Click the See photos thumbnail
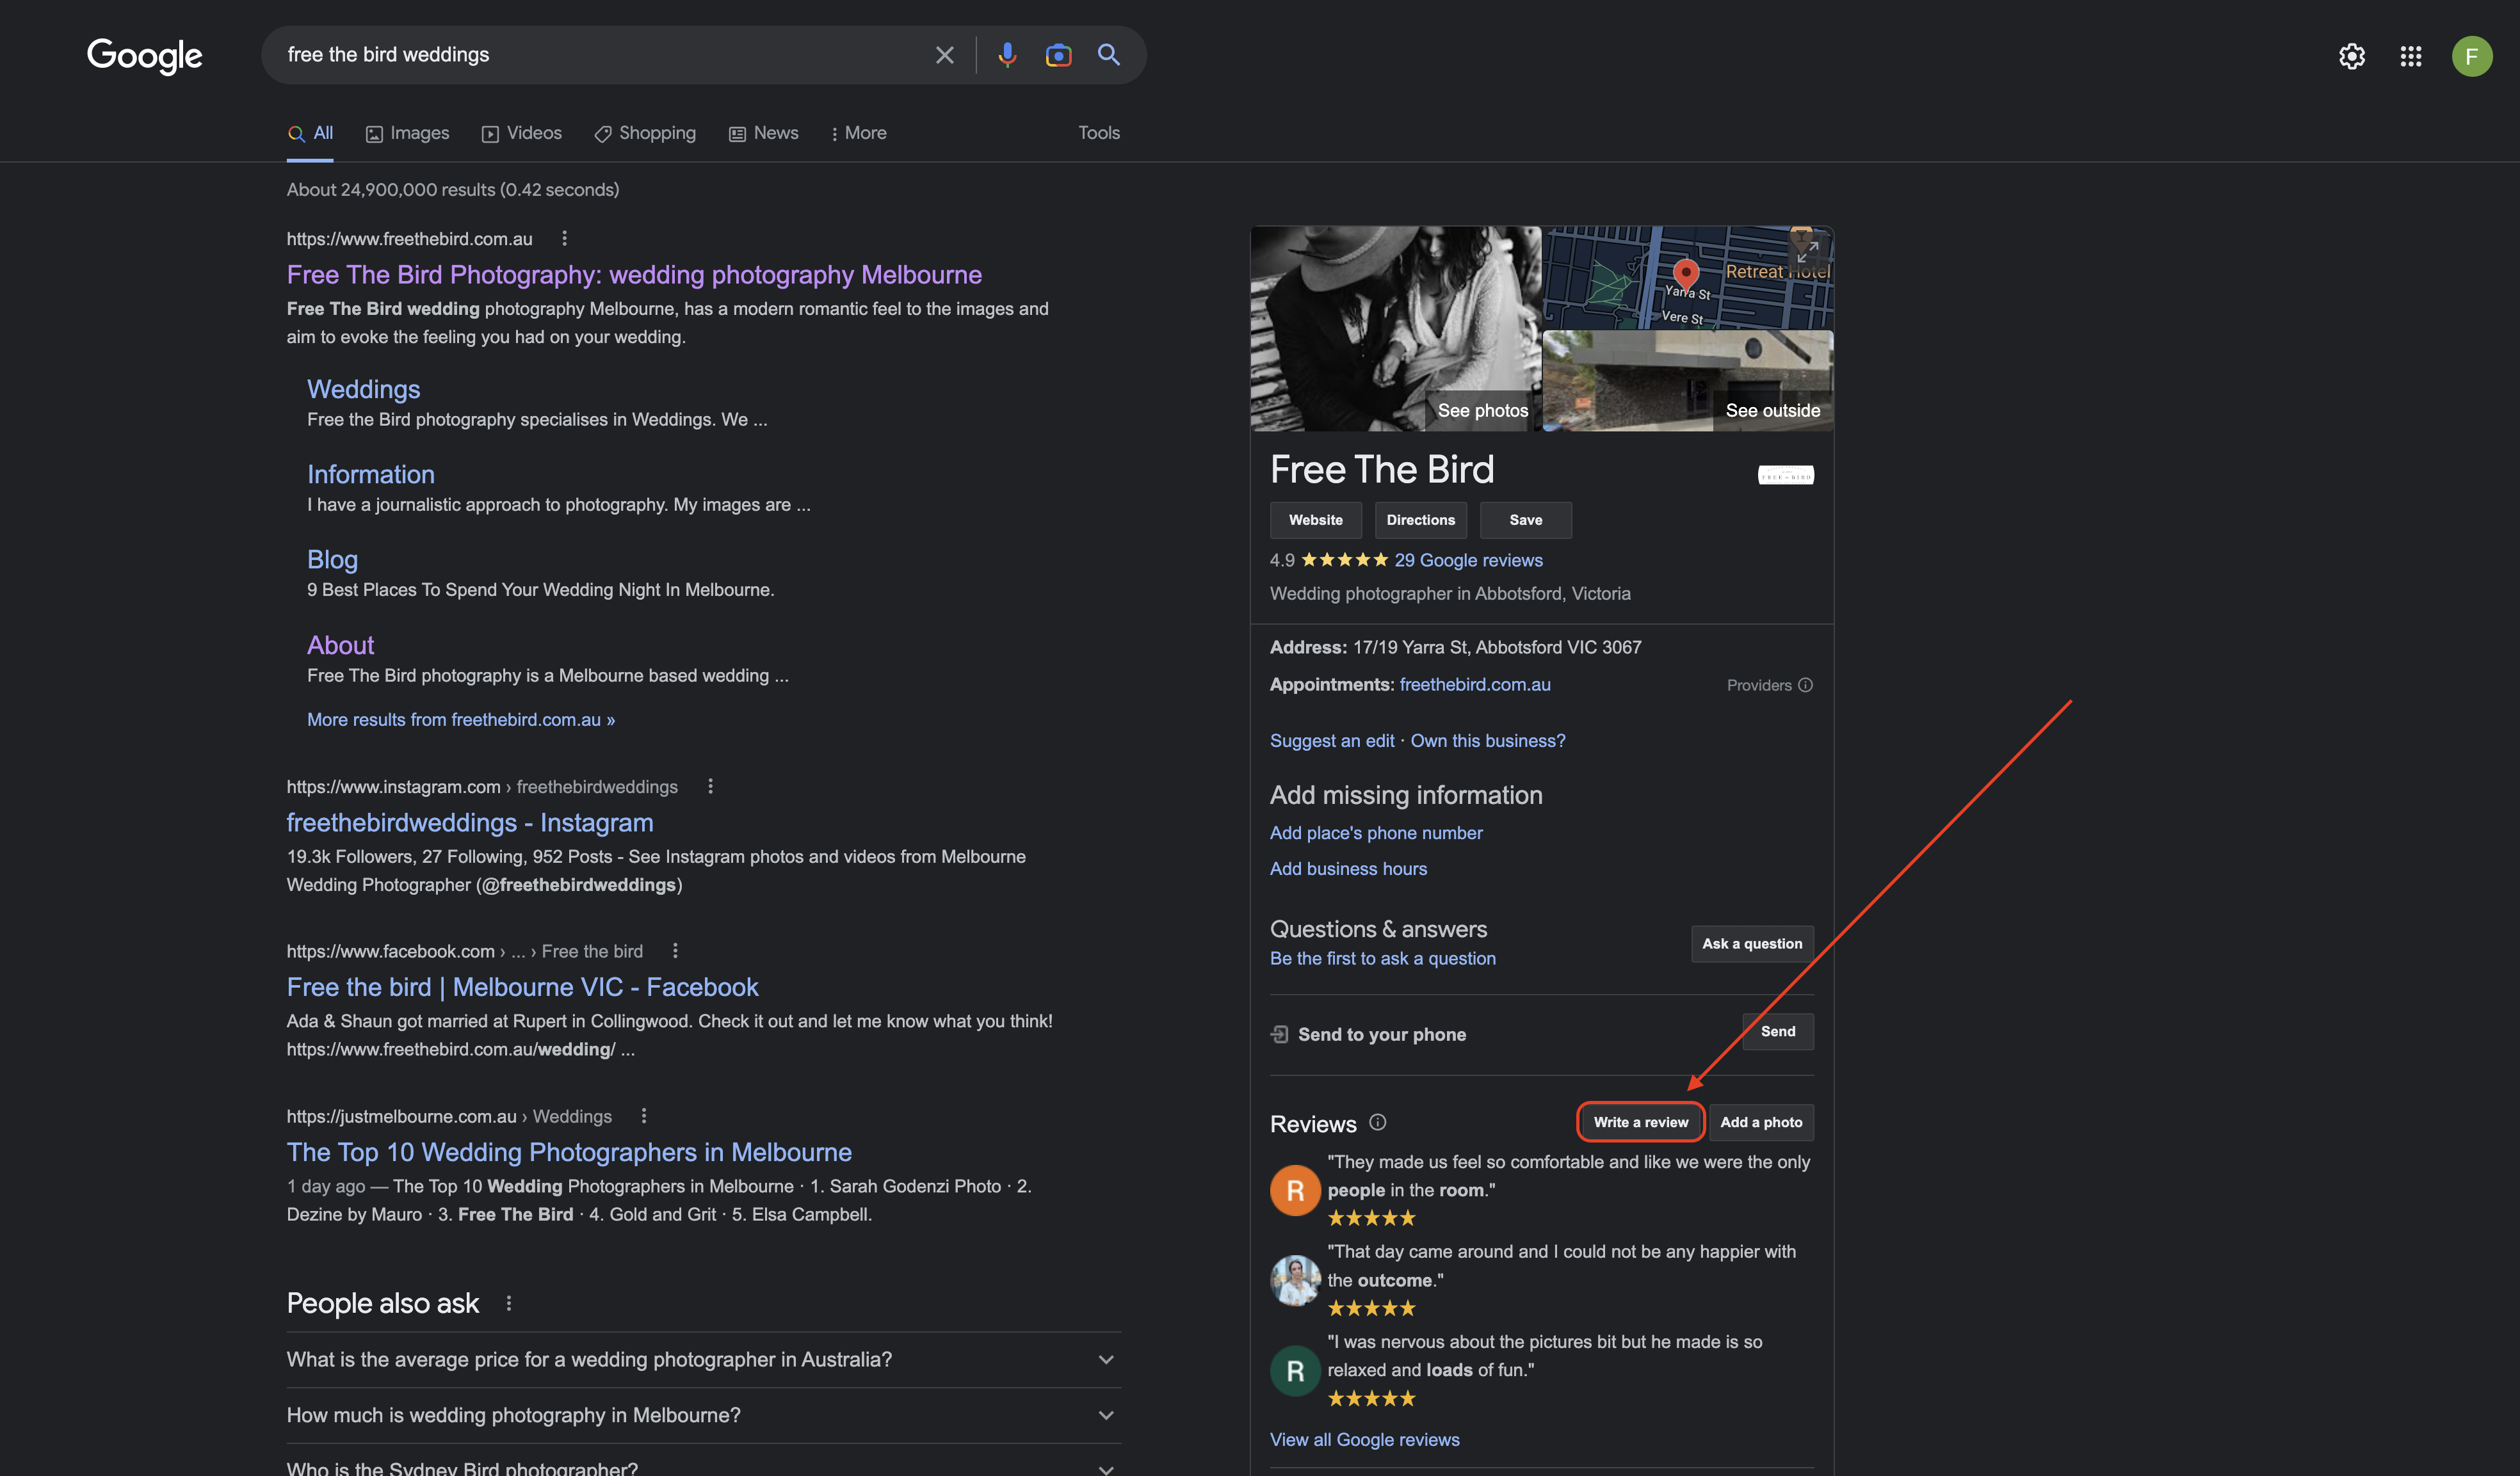 [1395, 330]
